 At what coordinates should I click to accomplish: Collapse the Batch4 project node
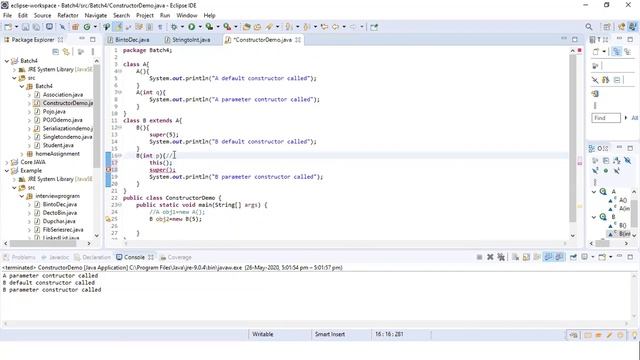(7, 61)
